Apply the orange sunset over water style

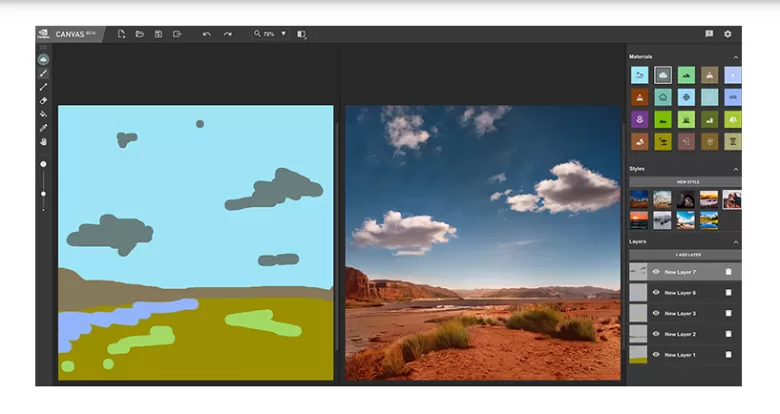(x=639, y=220)
